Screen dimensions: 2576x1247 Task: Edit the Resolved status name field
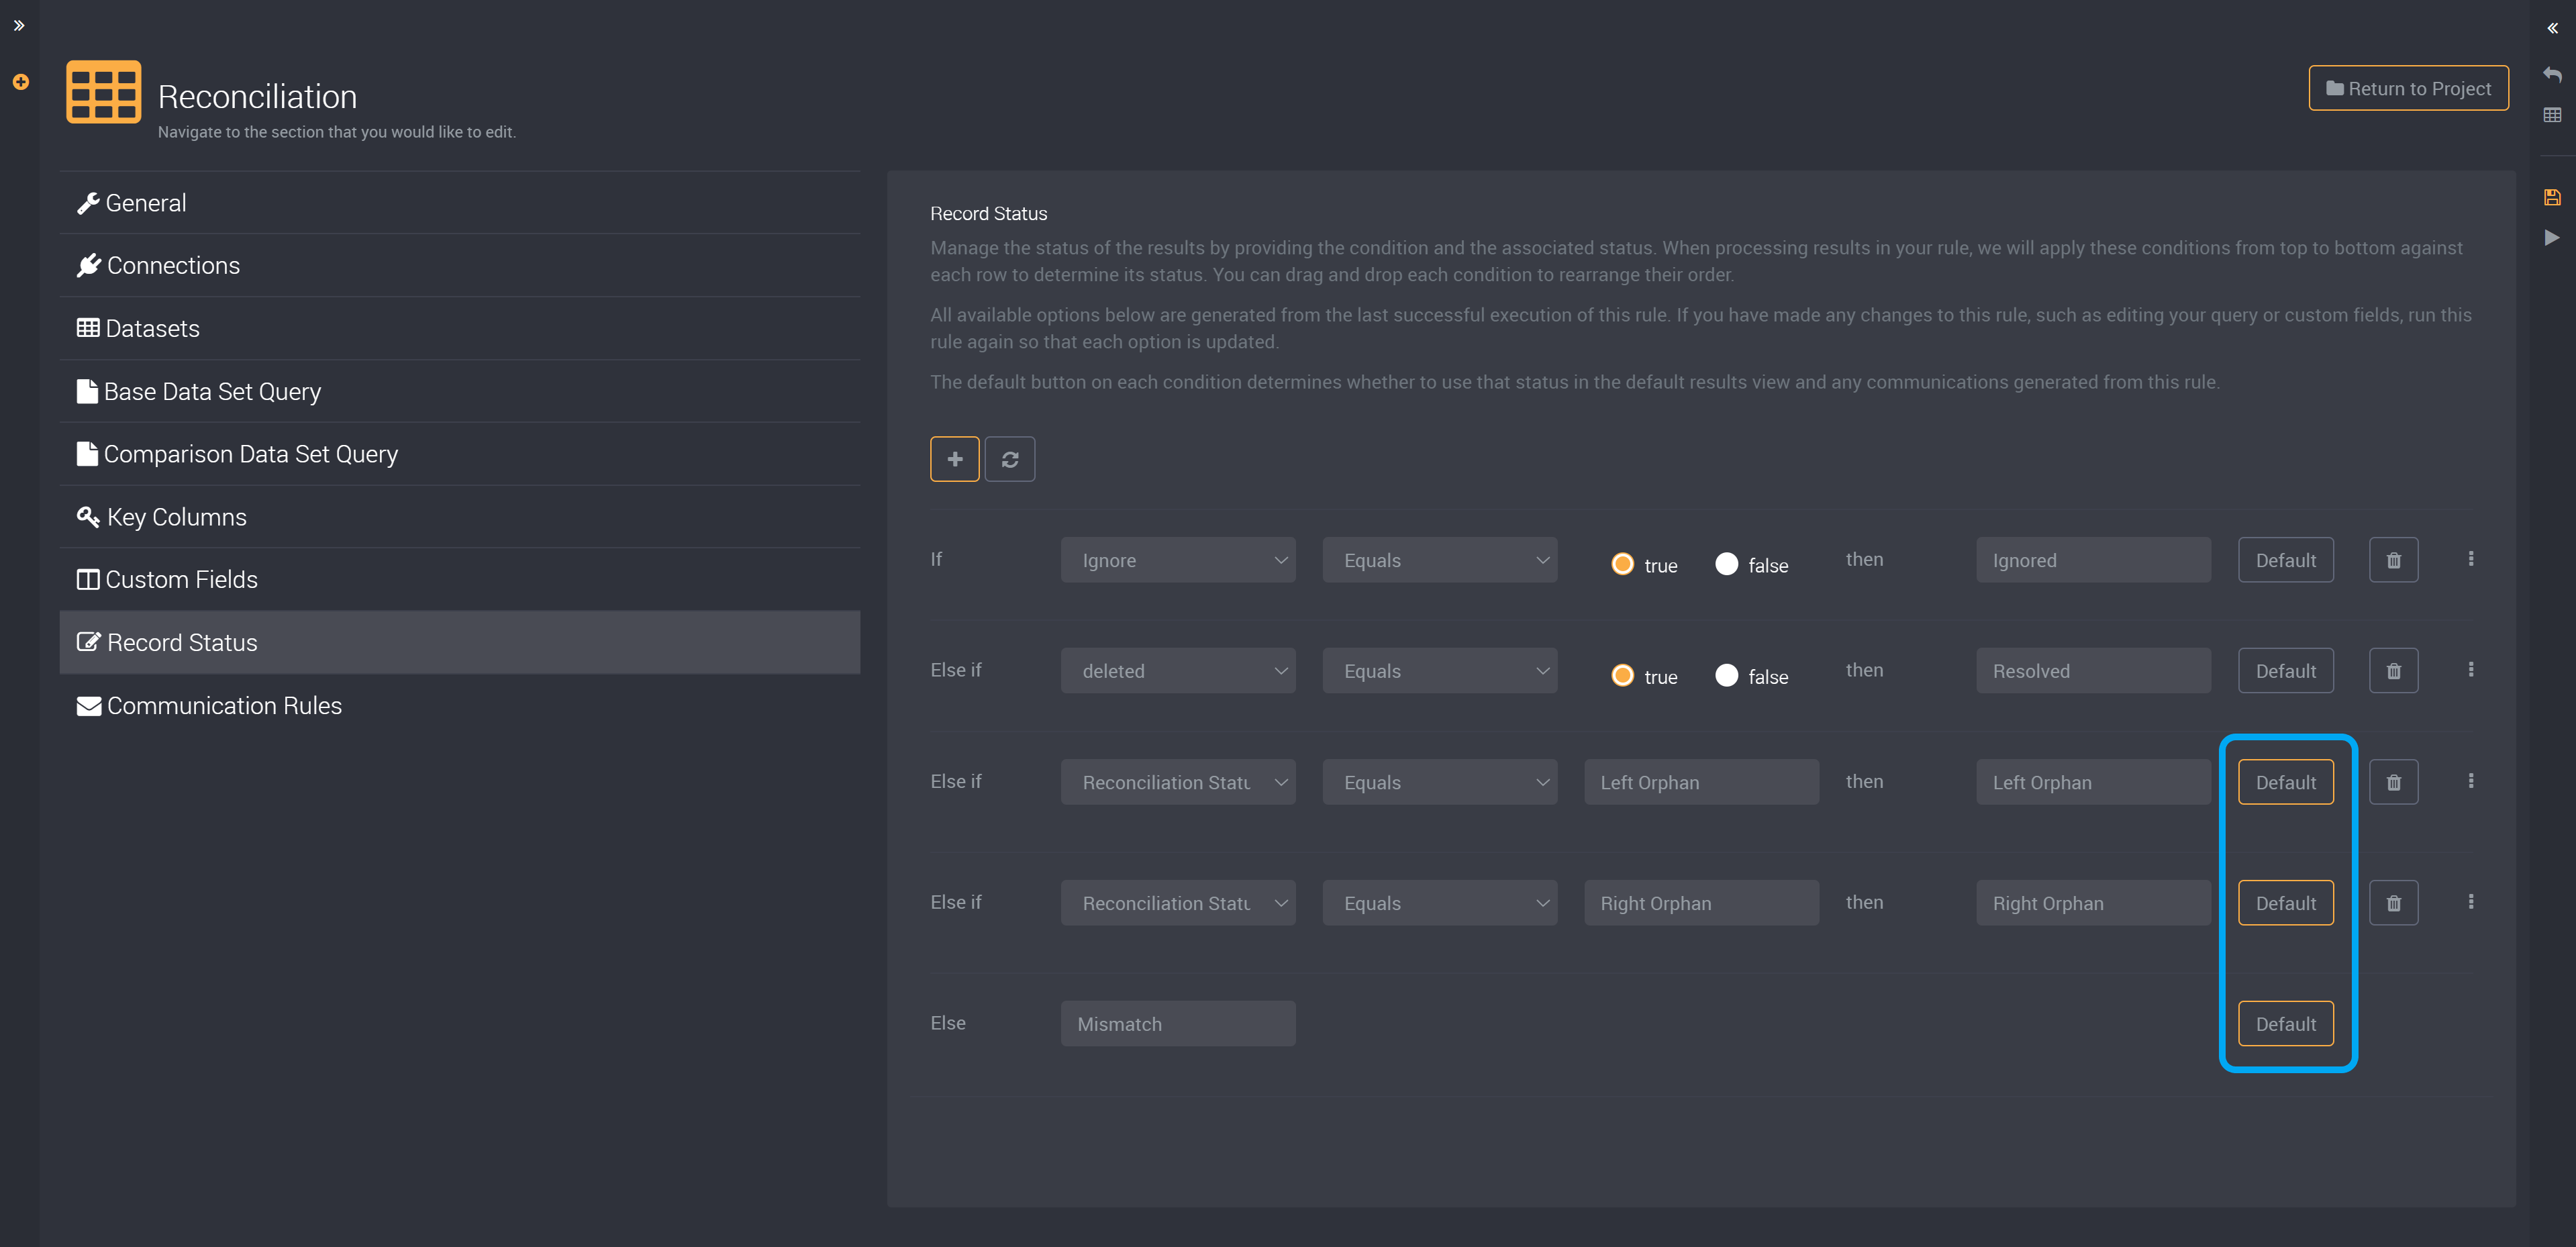(2093, 671)
